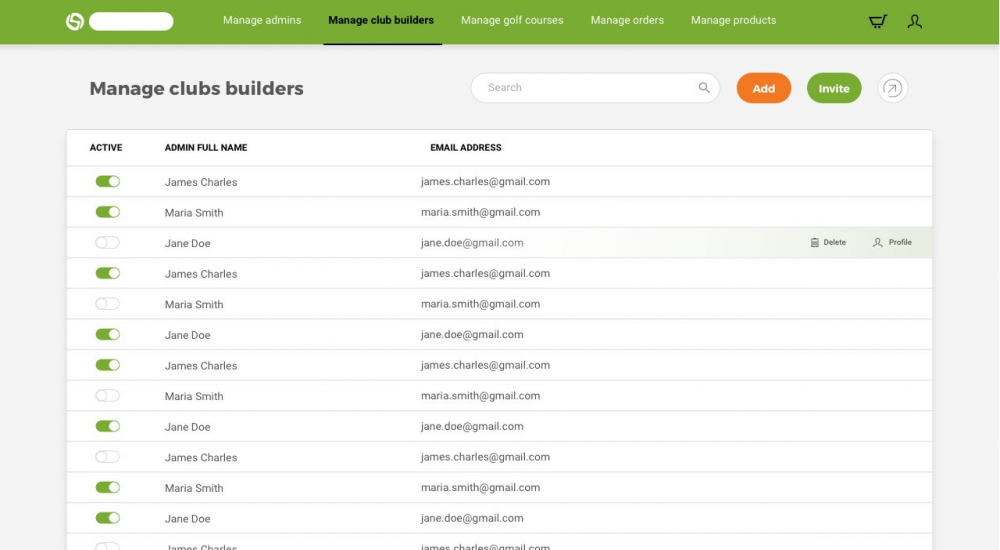1000x550 pixels.
Task: Open the Manage admins menu item
Action: (x=262, y=20)
